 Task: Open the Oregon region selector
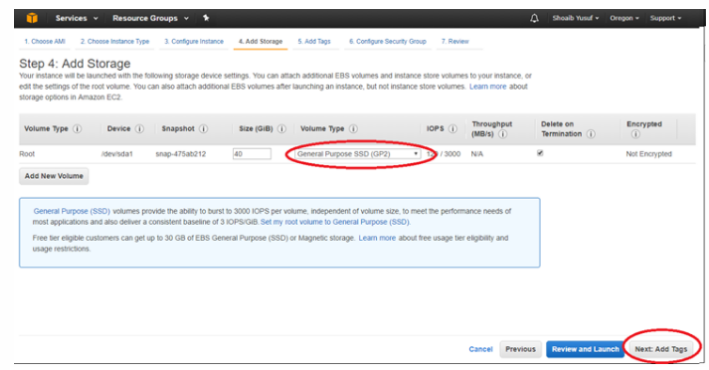[624, 18]
